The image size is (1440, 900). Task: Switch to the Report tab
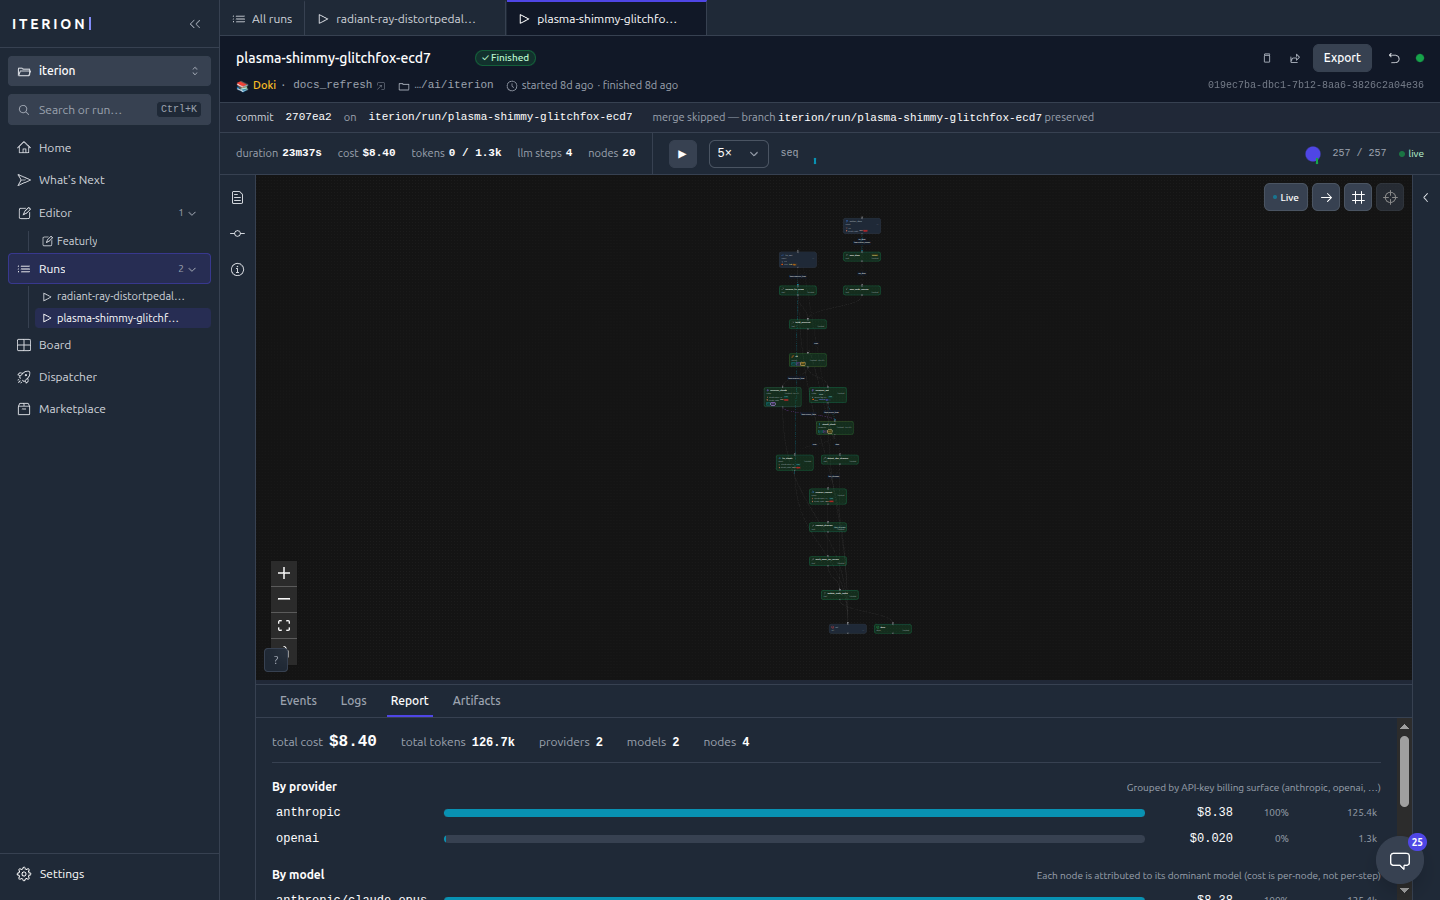pos(409,701)
